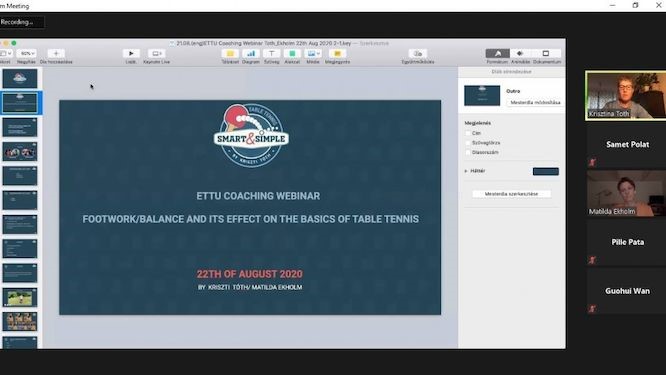Add a text box with the Szöveg icon

click(271, 54)
